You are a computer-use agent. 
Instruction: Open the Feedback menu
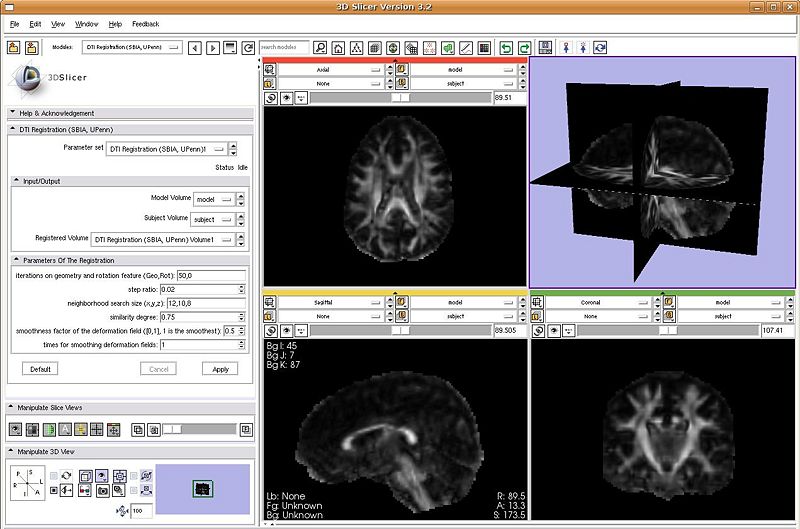click(145, 23)
